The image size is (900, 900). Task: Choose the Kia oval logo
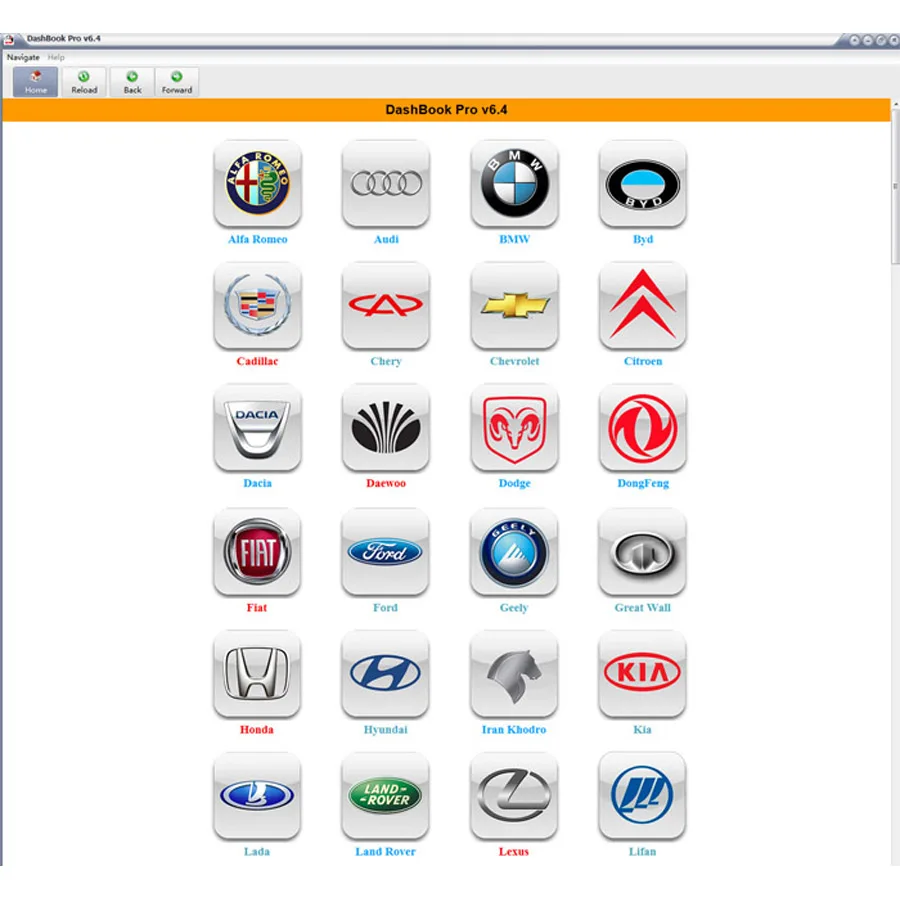click(642, 674)
